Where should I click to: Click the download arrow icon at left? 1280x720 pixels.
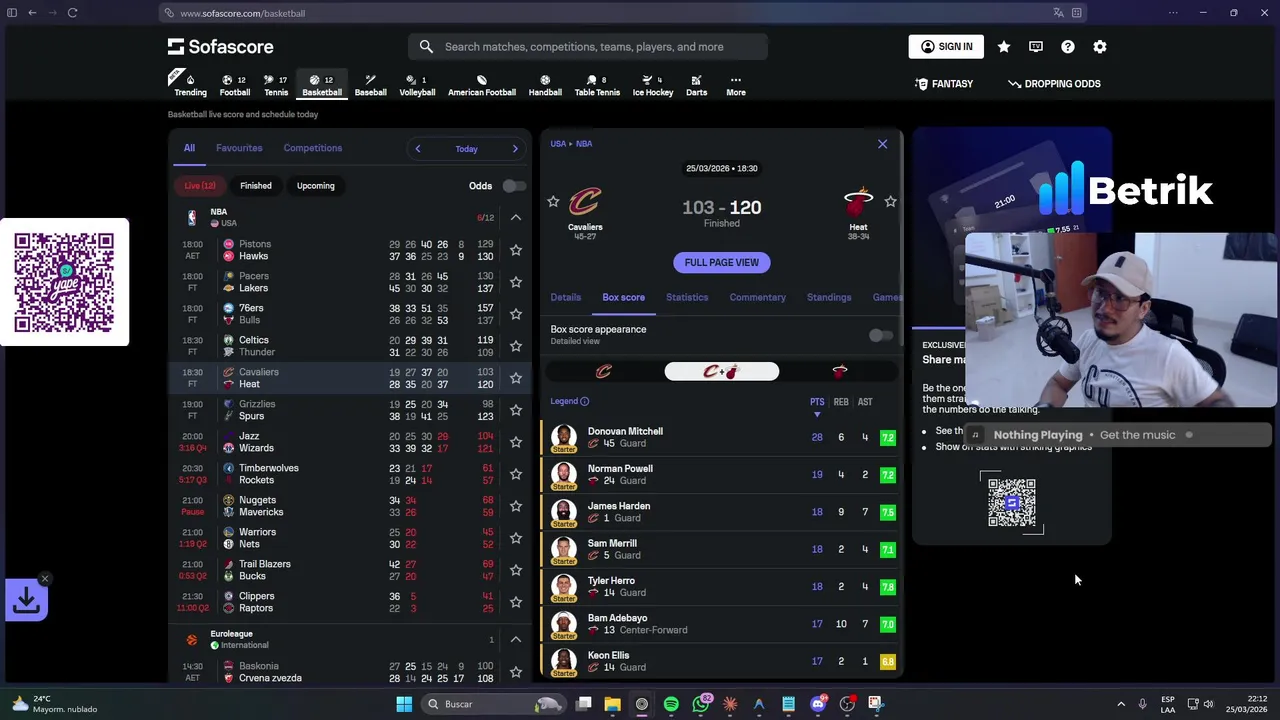26,600
